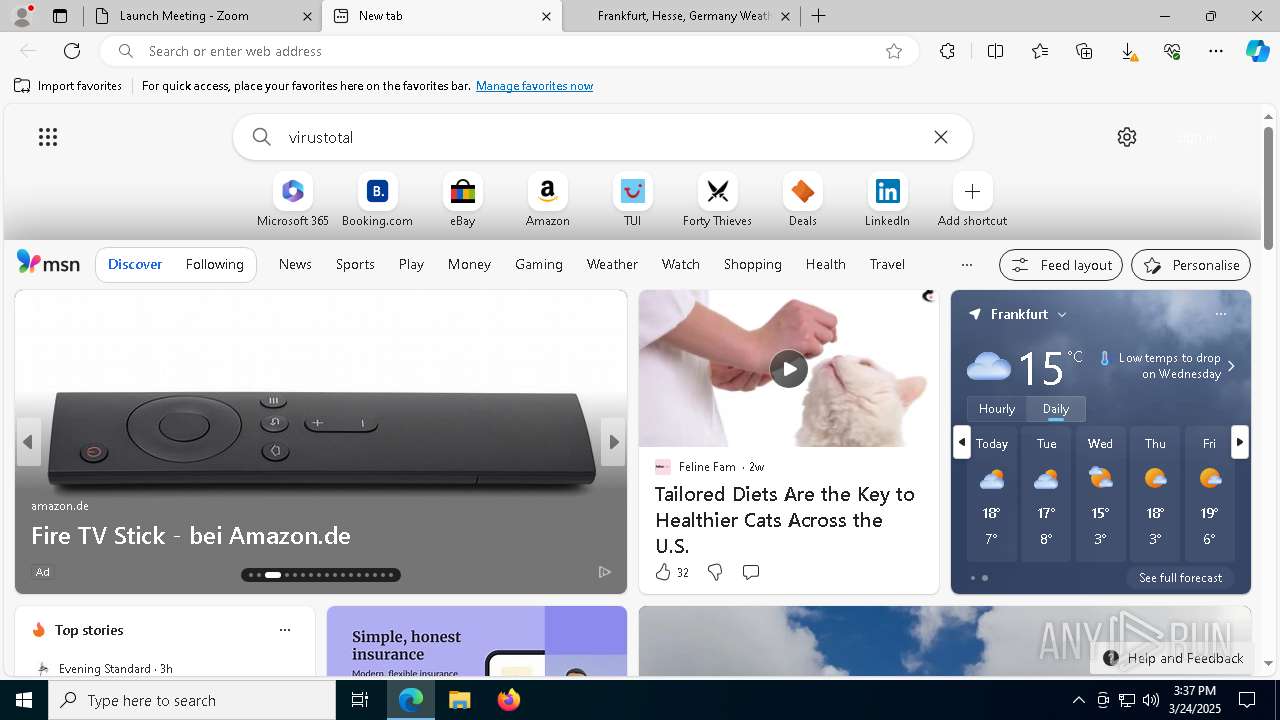Open the eBay shortcut tile

(x=462, y=200)
